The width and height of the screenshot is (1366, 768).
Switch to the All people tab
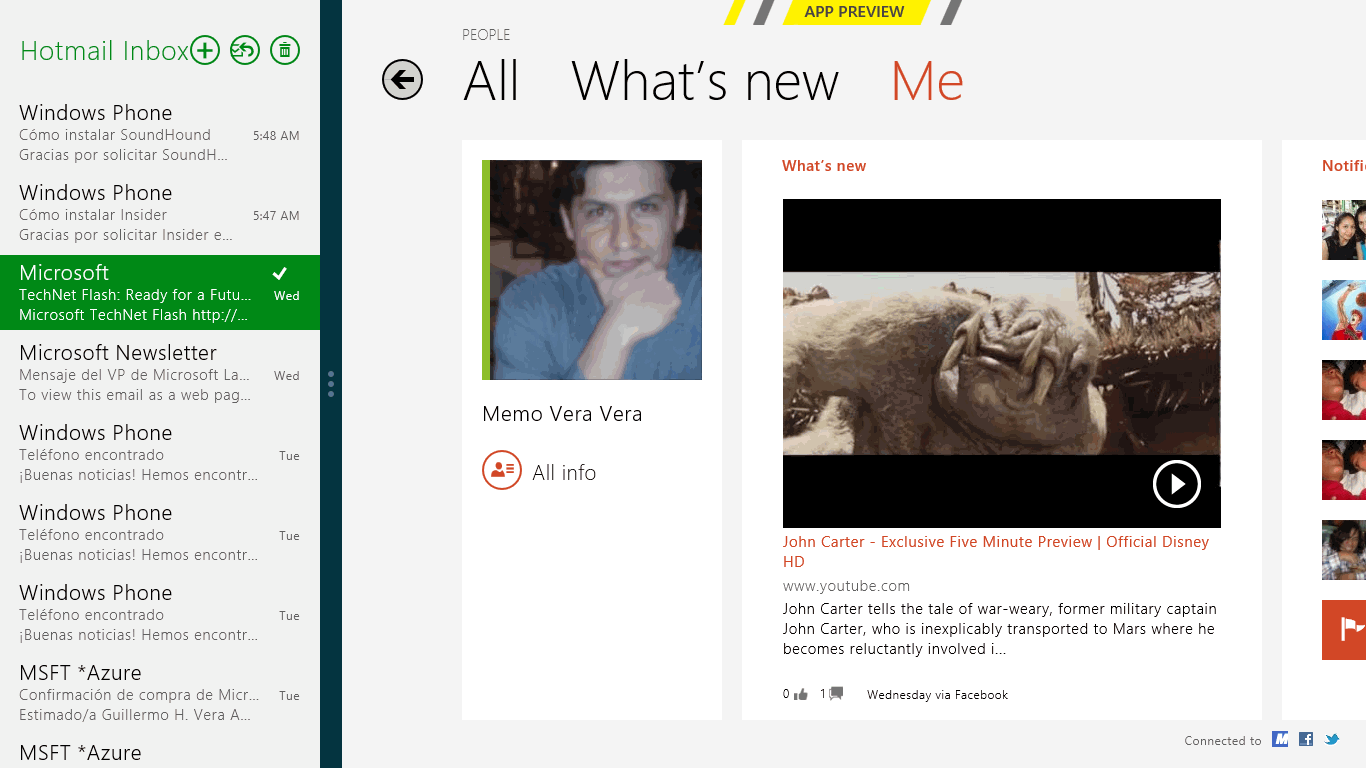pyautogui.click(x=491, y=81)
